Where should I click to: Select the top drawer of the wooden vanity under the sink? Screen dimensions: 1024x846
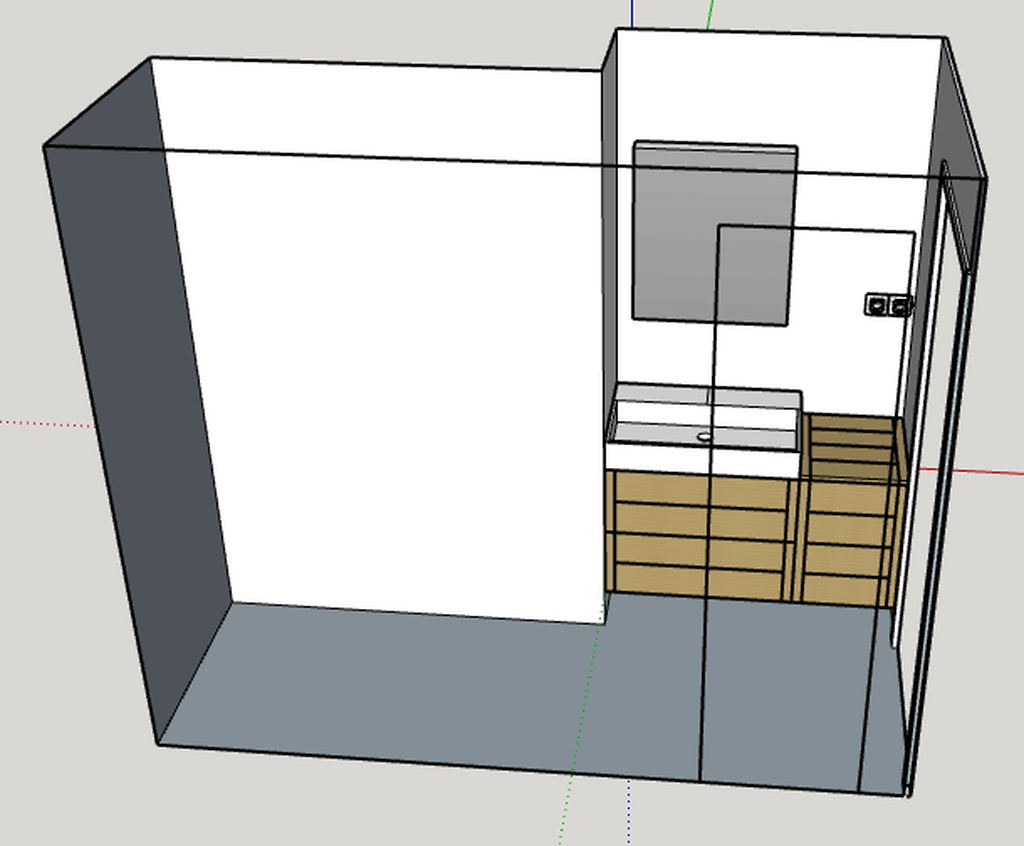(x=702, y=490)
